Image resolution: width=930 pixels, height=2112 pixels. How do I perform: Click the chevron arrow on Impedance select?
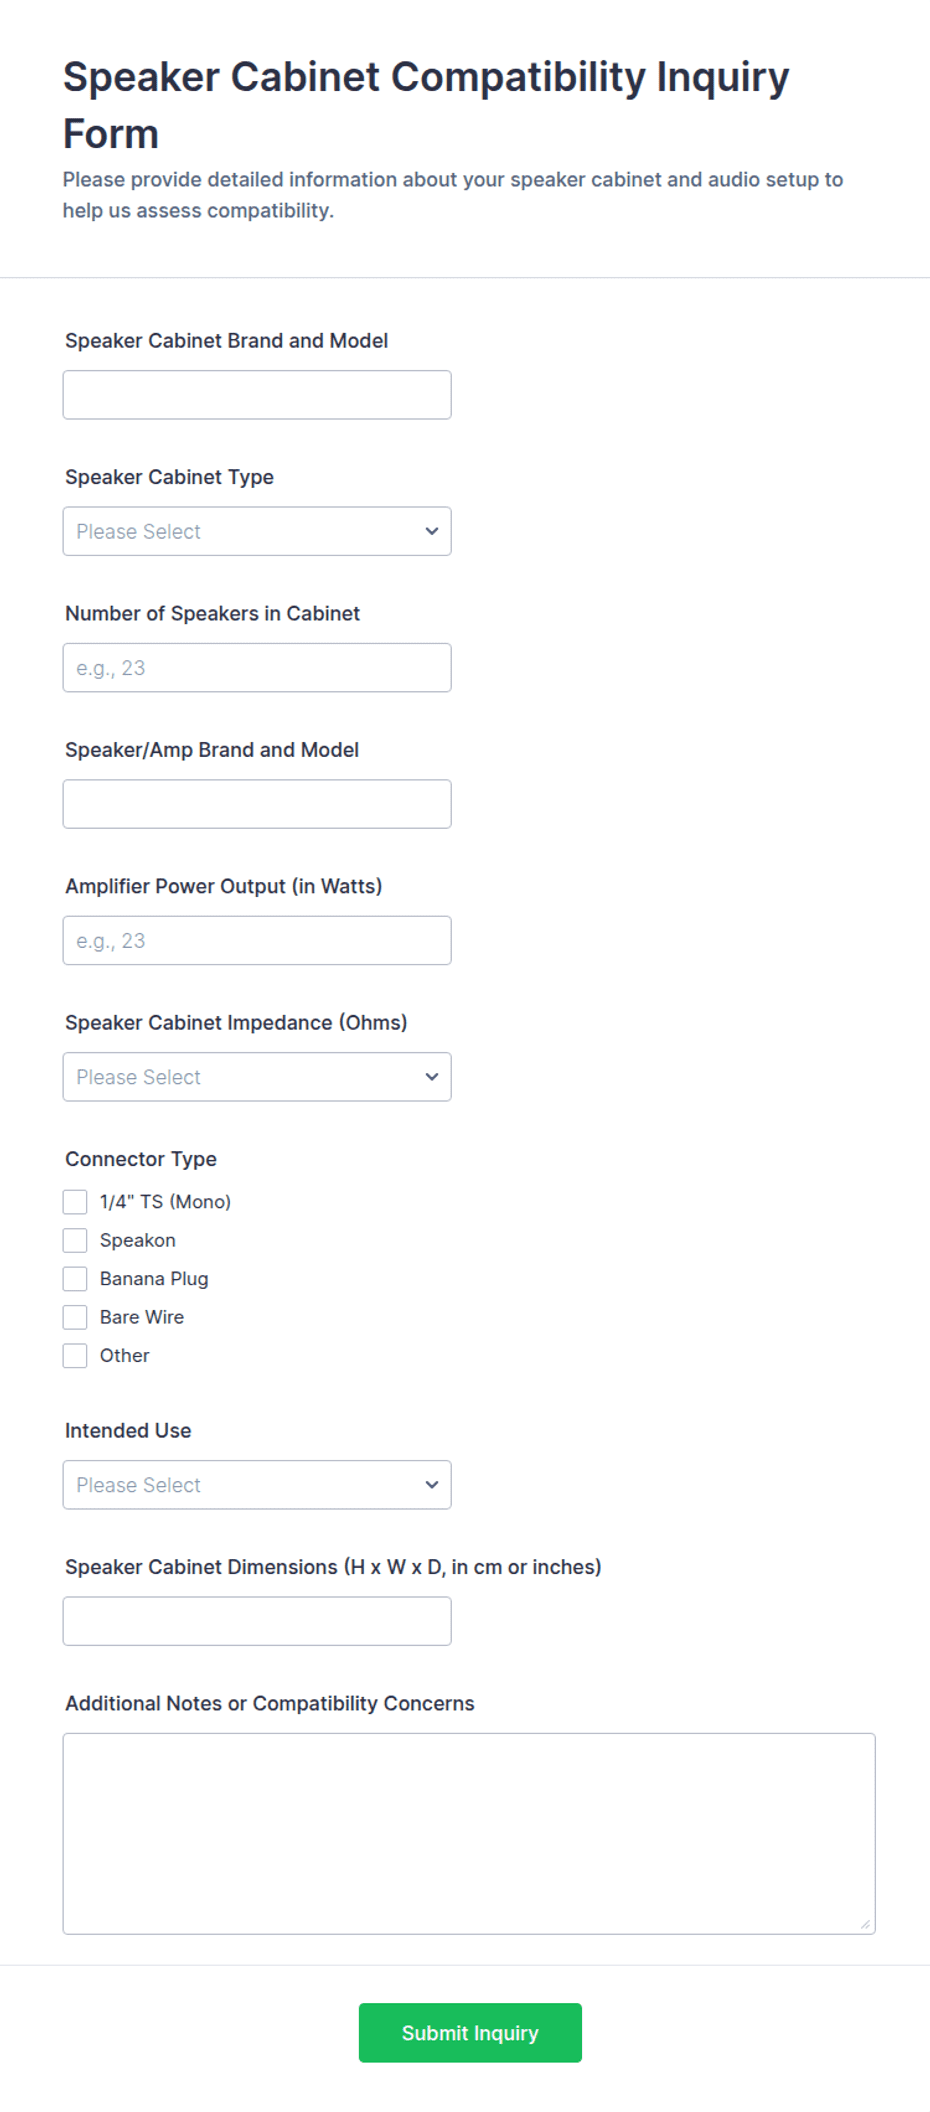pos(432,1077)
